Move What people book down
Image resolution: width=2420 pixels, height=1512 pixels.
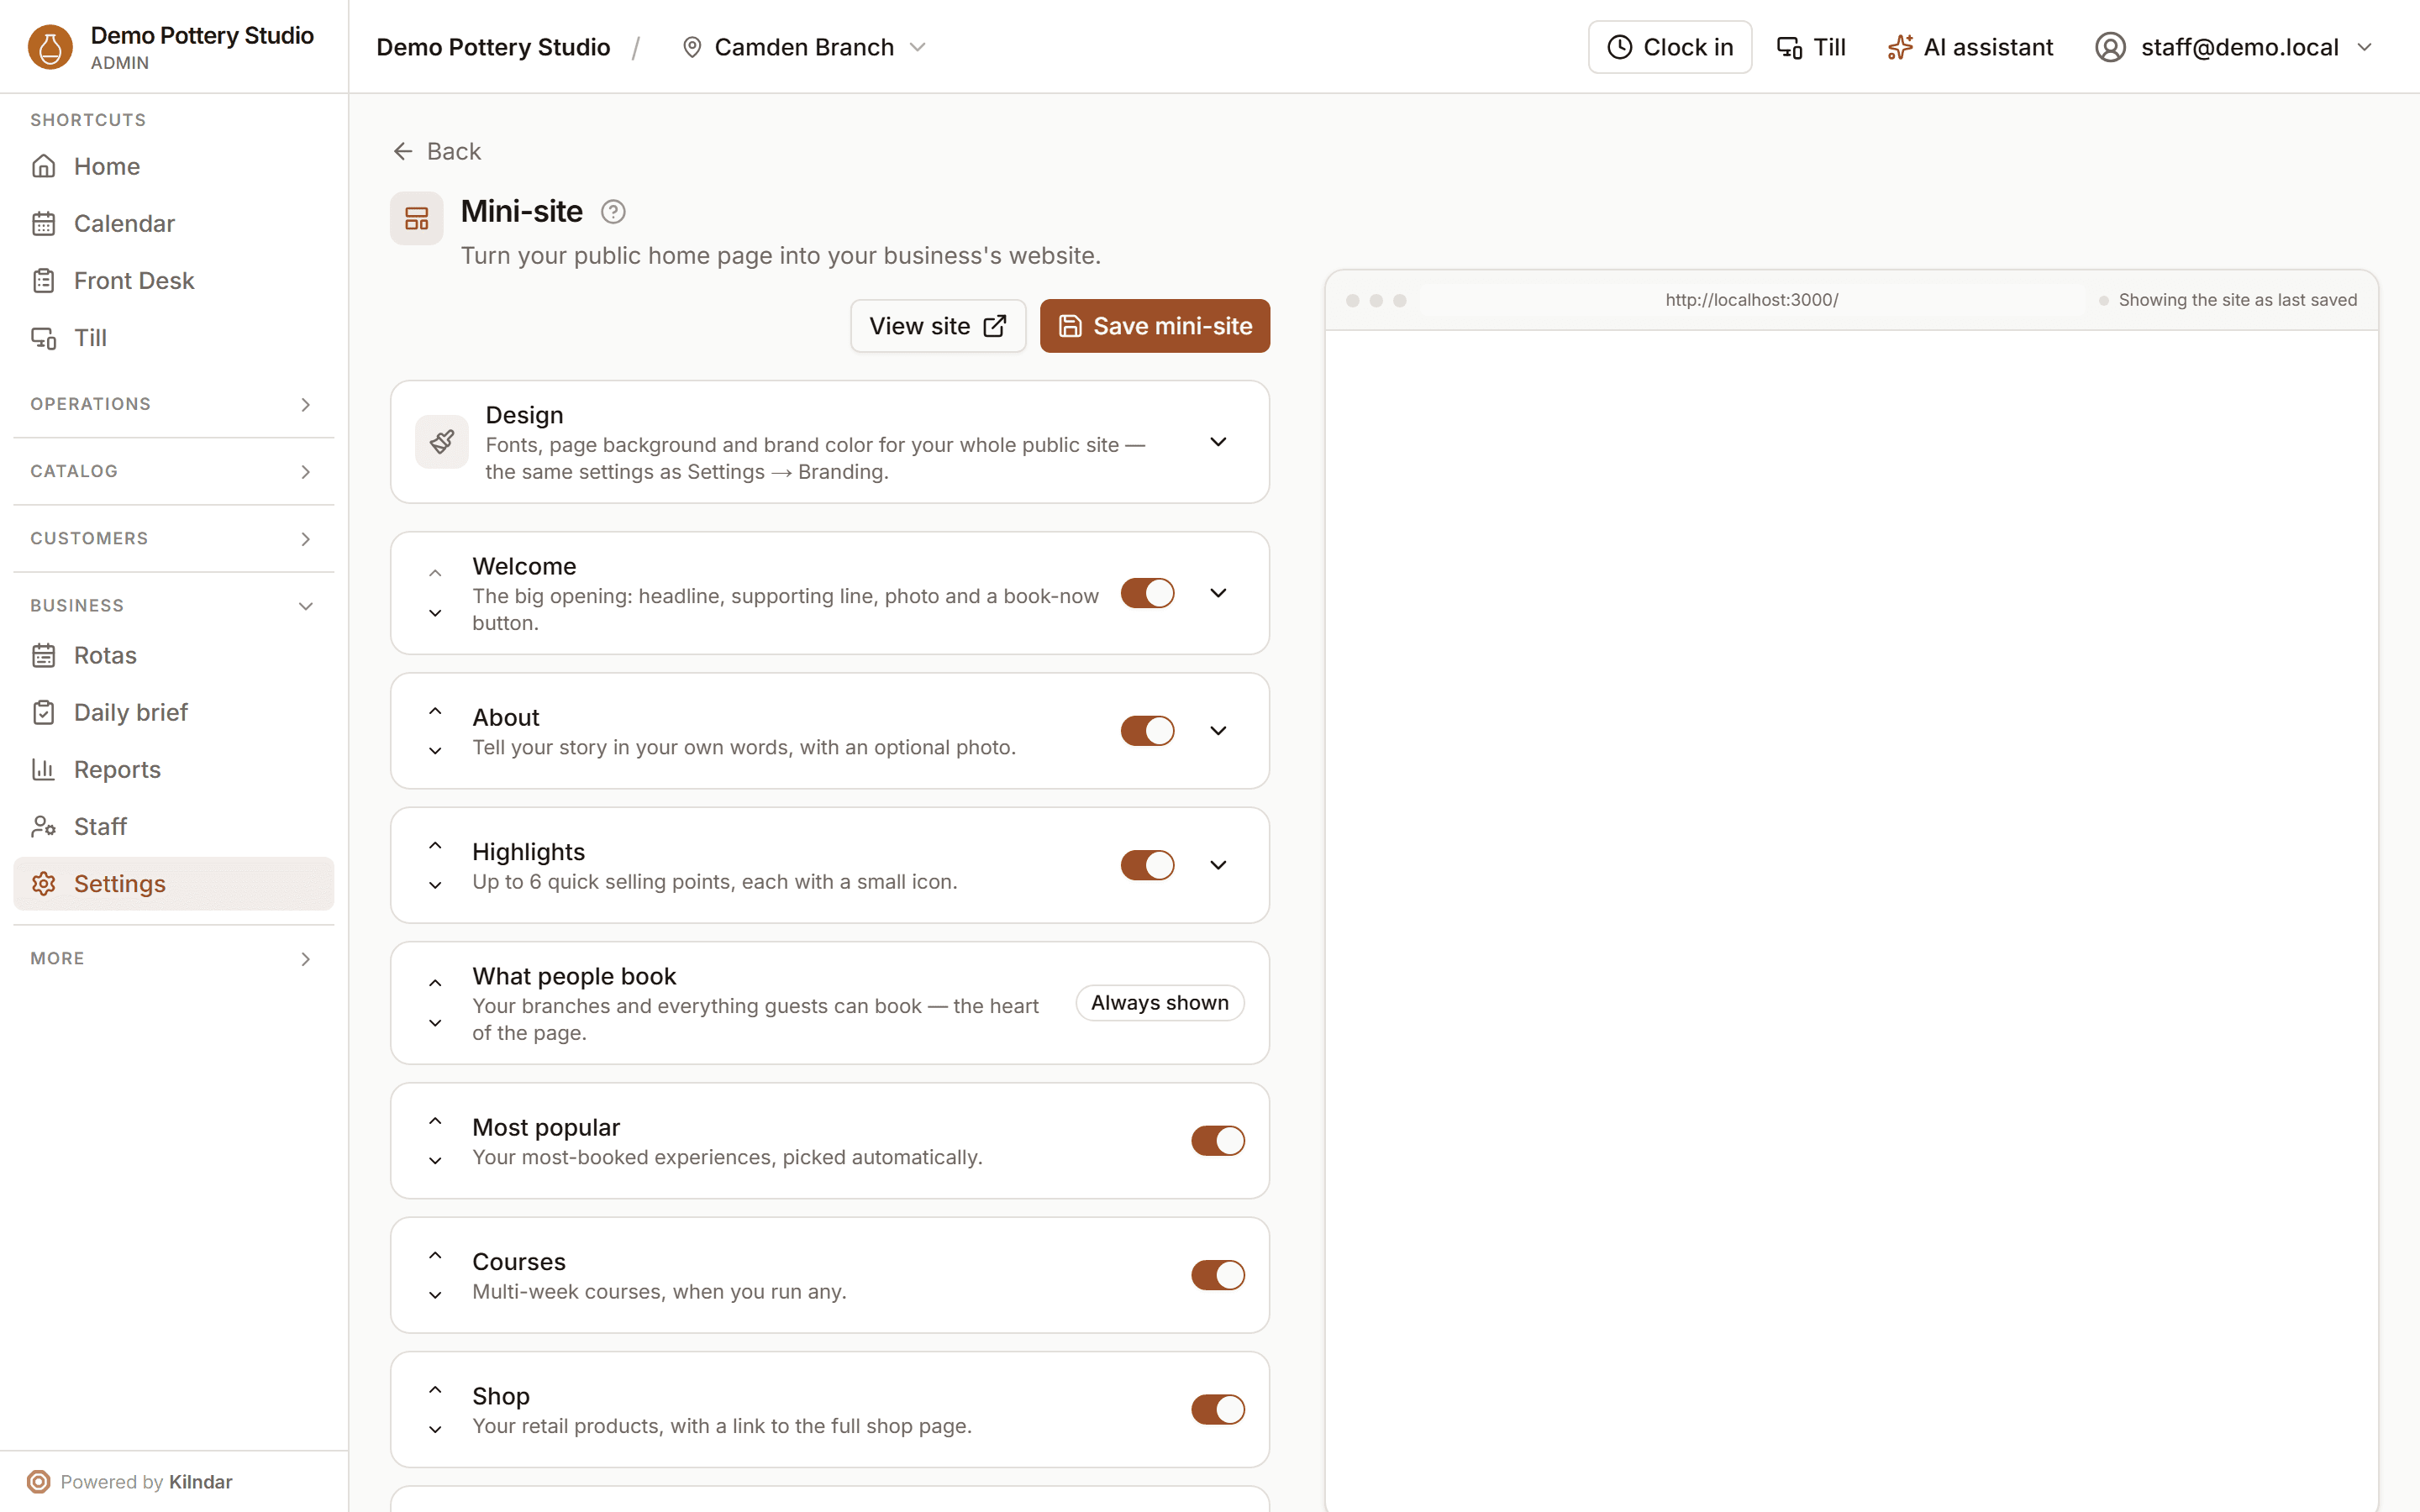(435, 1023)
